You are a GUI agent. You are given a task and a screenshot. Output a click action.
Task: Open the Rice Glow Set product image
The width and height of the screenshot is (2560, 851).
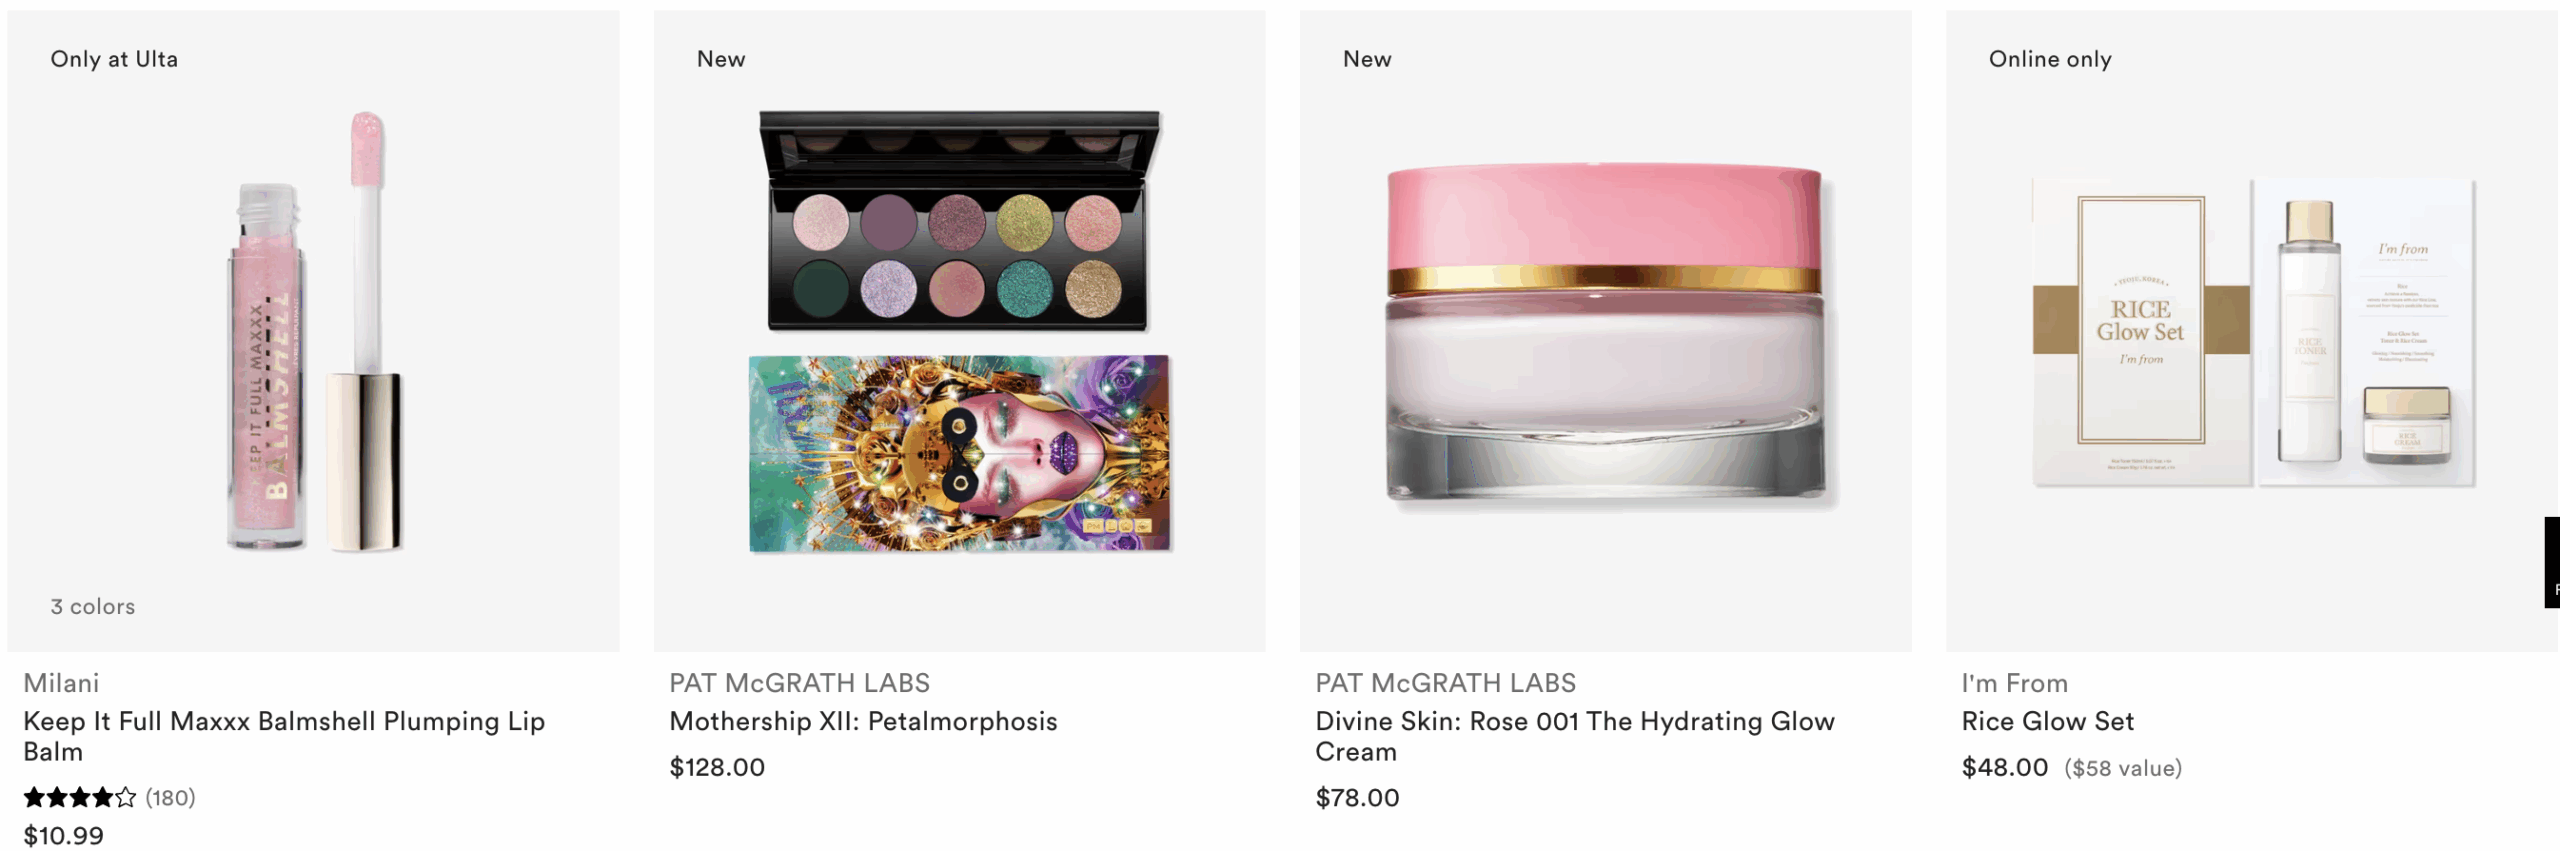click(x=2252, y=331)
